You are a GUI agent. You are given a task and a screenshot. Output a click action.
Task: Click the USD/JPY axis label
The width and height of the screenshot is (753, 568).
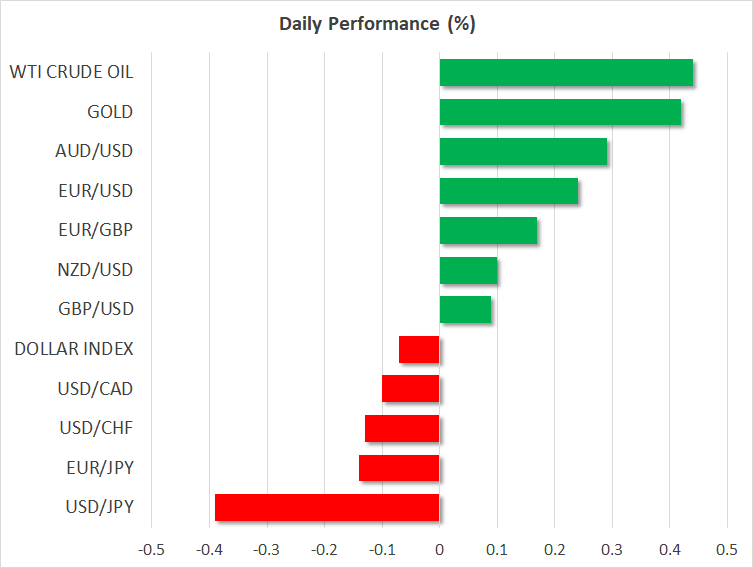coord(96,507)
